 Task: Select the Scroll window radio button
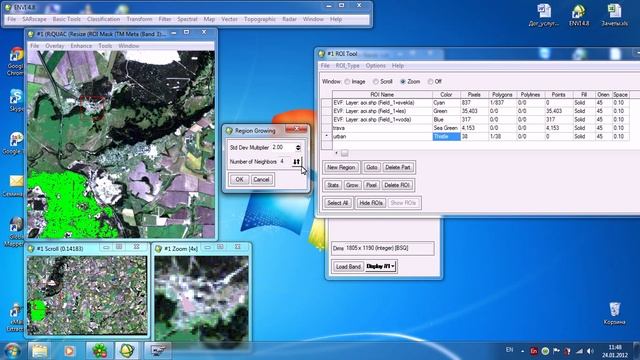(376, 82)
